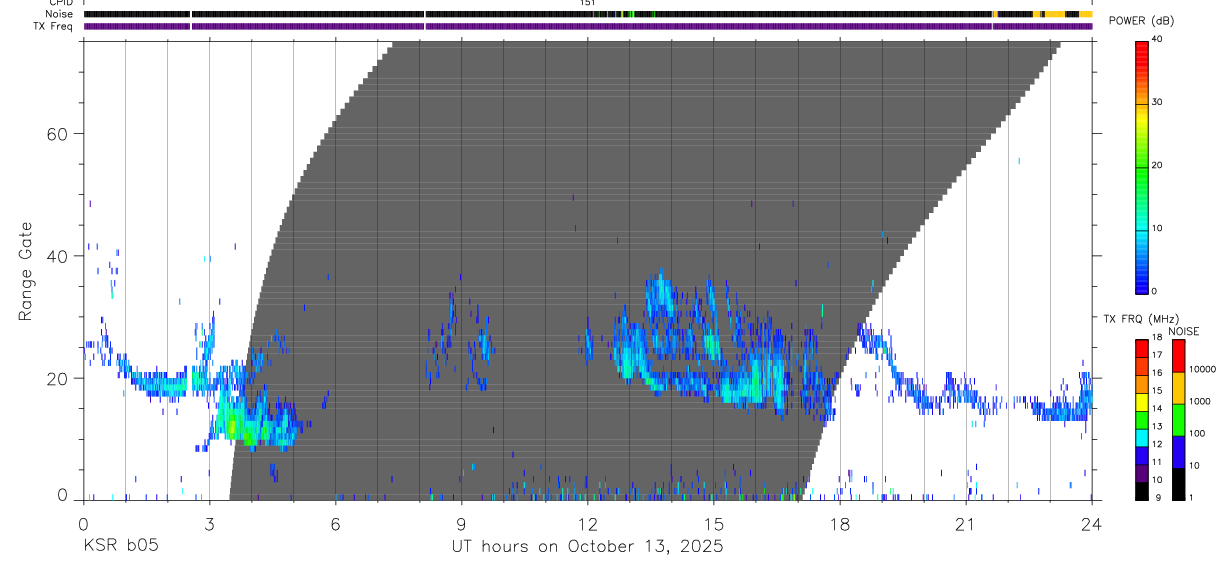Click the '60' tick on the Range Gate axis
The height and width of the screenshot is (567, 1228).
click(x=60, y=134)
